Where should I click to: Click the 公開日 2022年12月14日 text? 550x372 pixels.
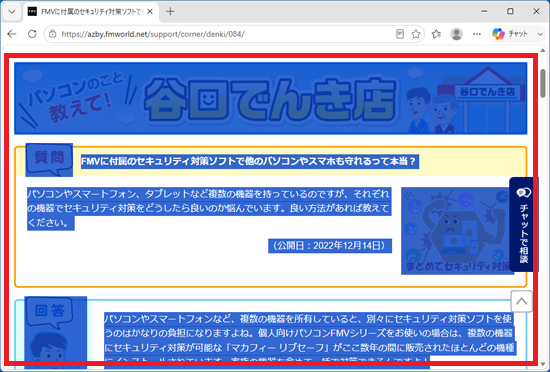point(330,245)
